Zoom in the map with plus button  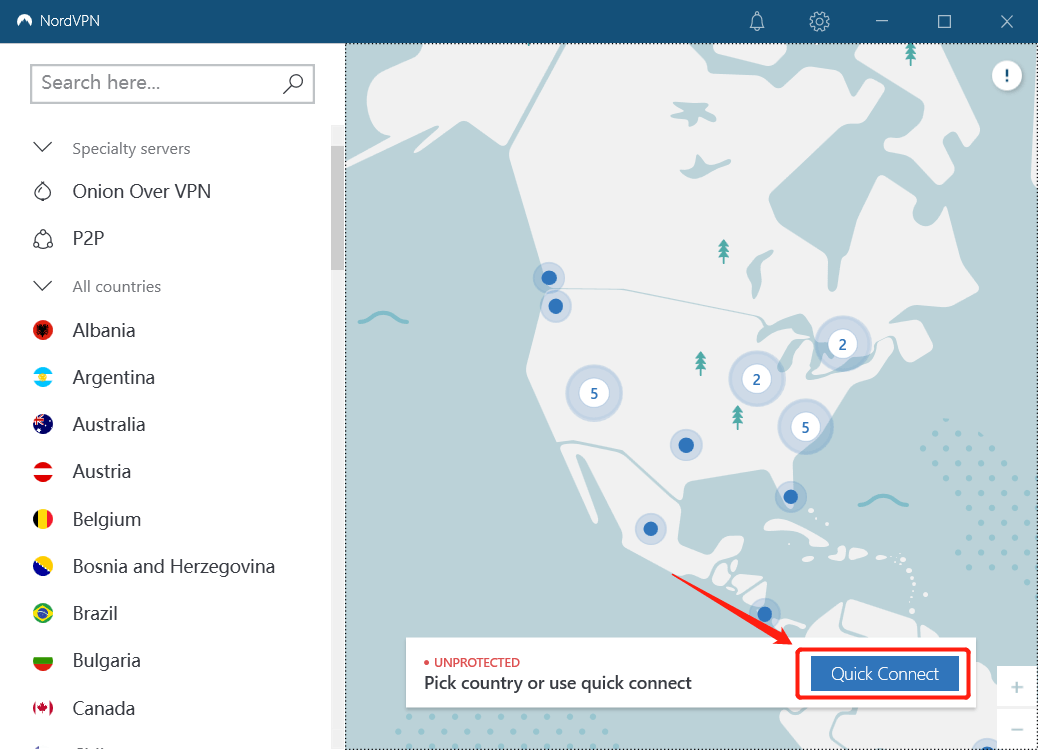[1017, 688]
